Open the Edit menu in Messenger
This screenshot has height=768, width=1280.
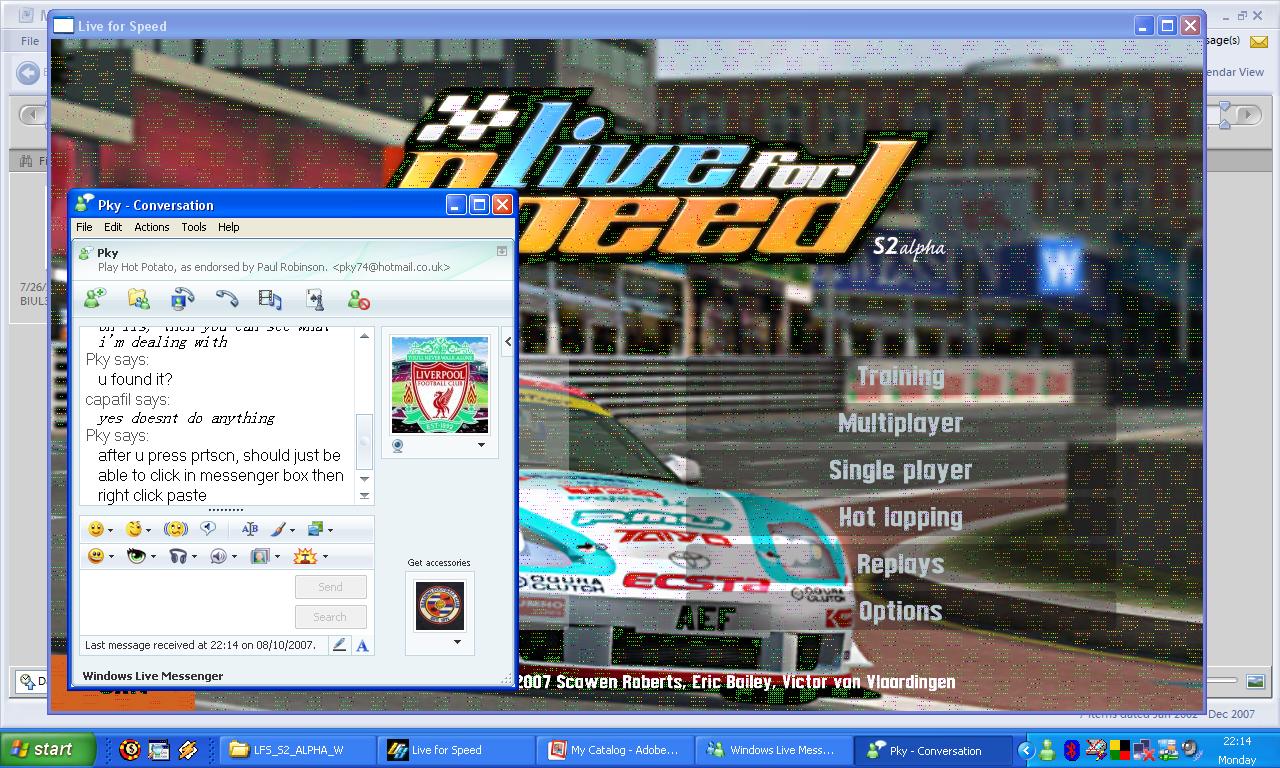point(113,227)
